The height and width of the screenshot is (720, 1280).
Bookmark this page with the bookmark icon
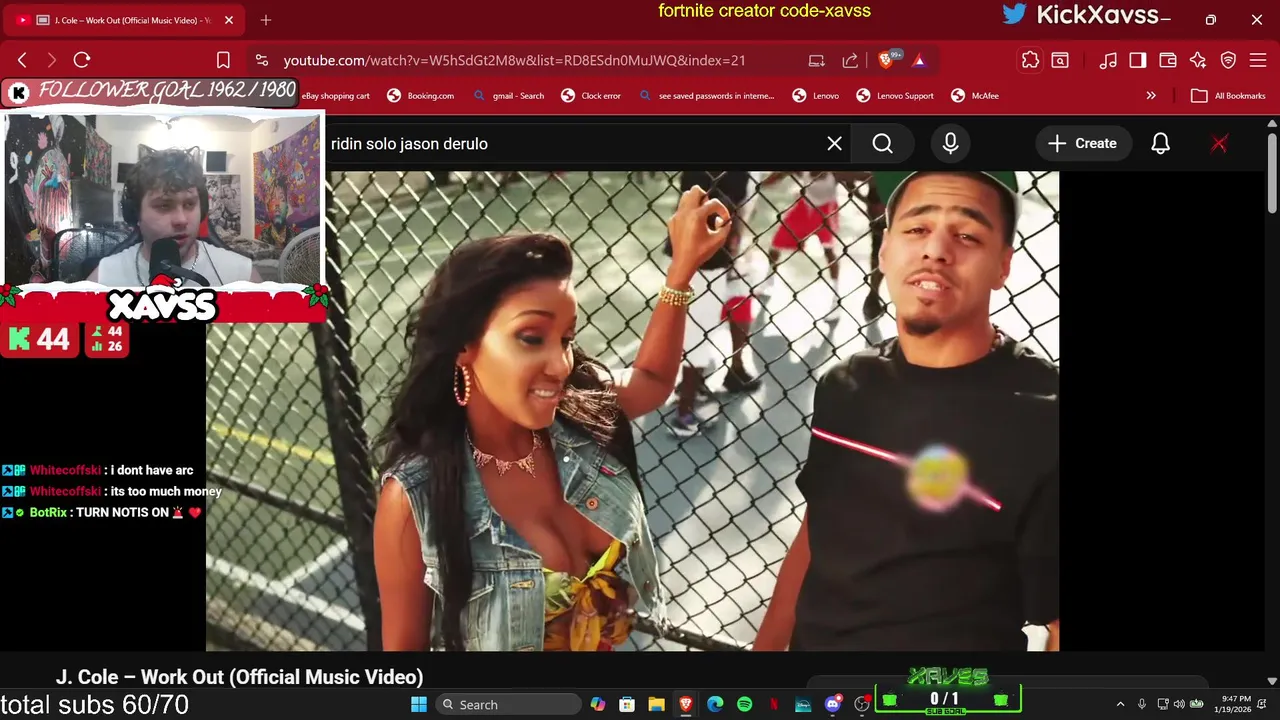click(x=223, y=60)
